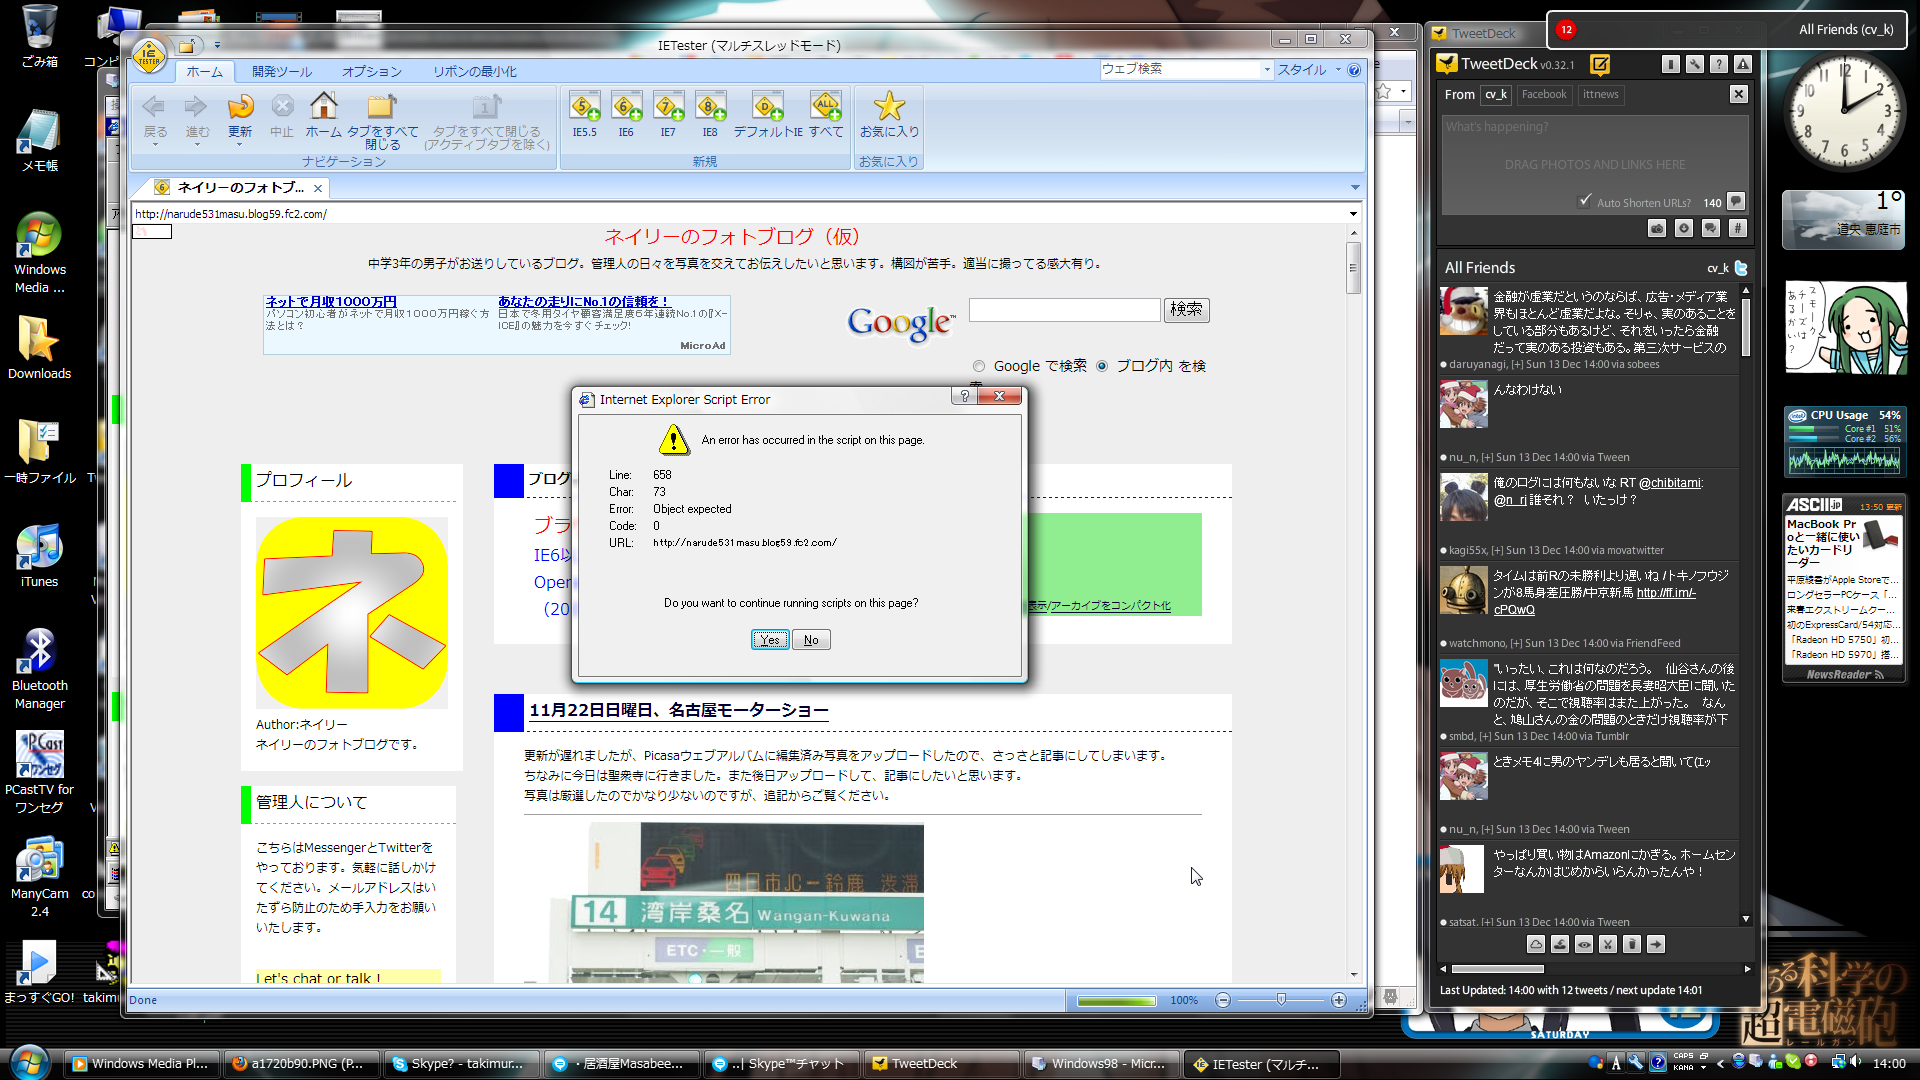Open the 'ネットで月収1000万円' ad link
1920x1080 pixels.
click(331, 301)
